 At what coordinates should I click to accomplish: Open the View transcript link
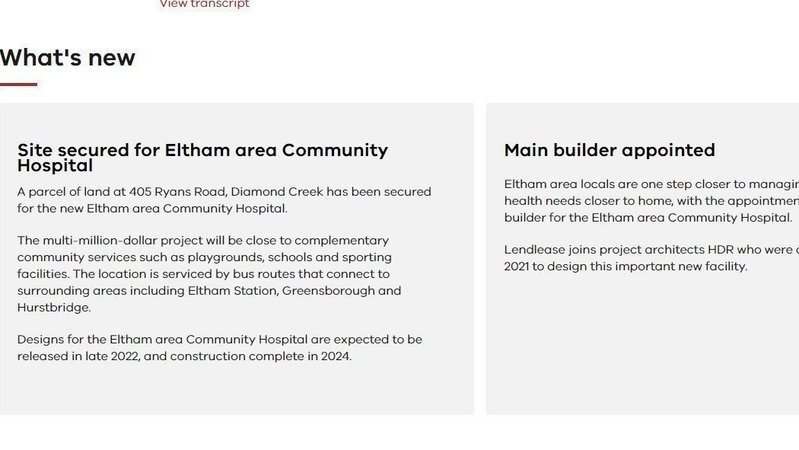point(204,4)
